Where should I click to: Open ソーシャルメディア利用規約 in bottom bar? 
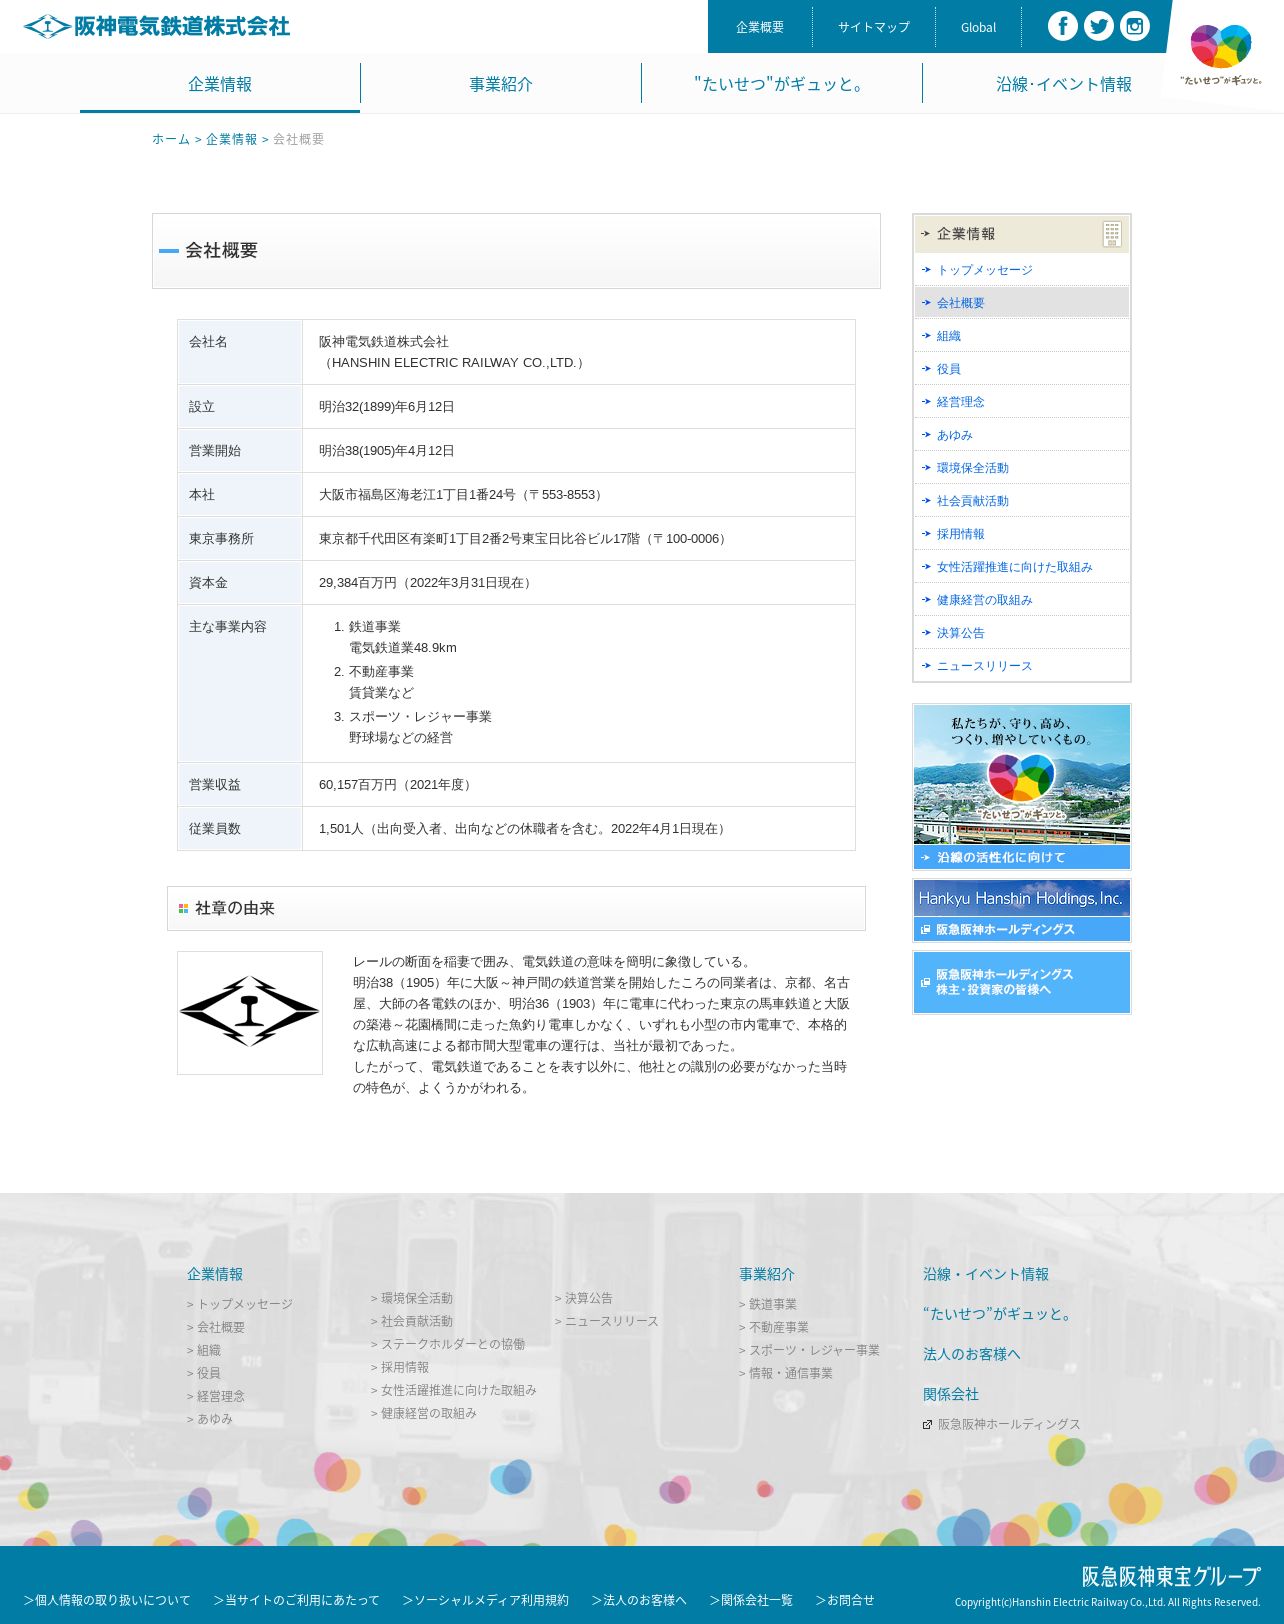click(486, 1600)
